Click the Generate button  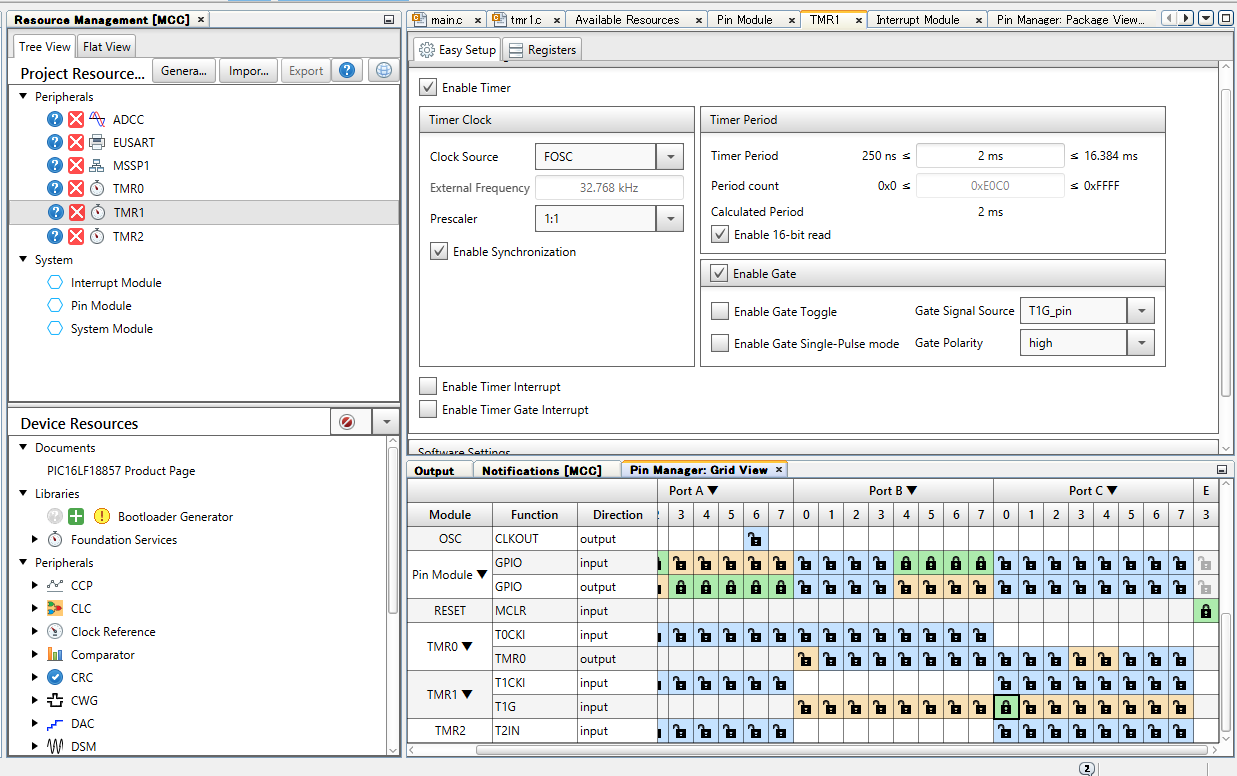pos(183,70)
